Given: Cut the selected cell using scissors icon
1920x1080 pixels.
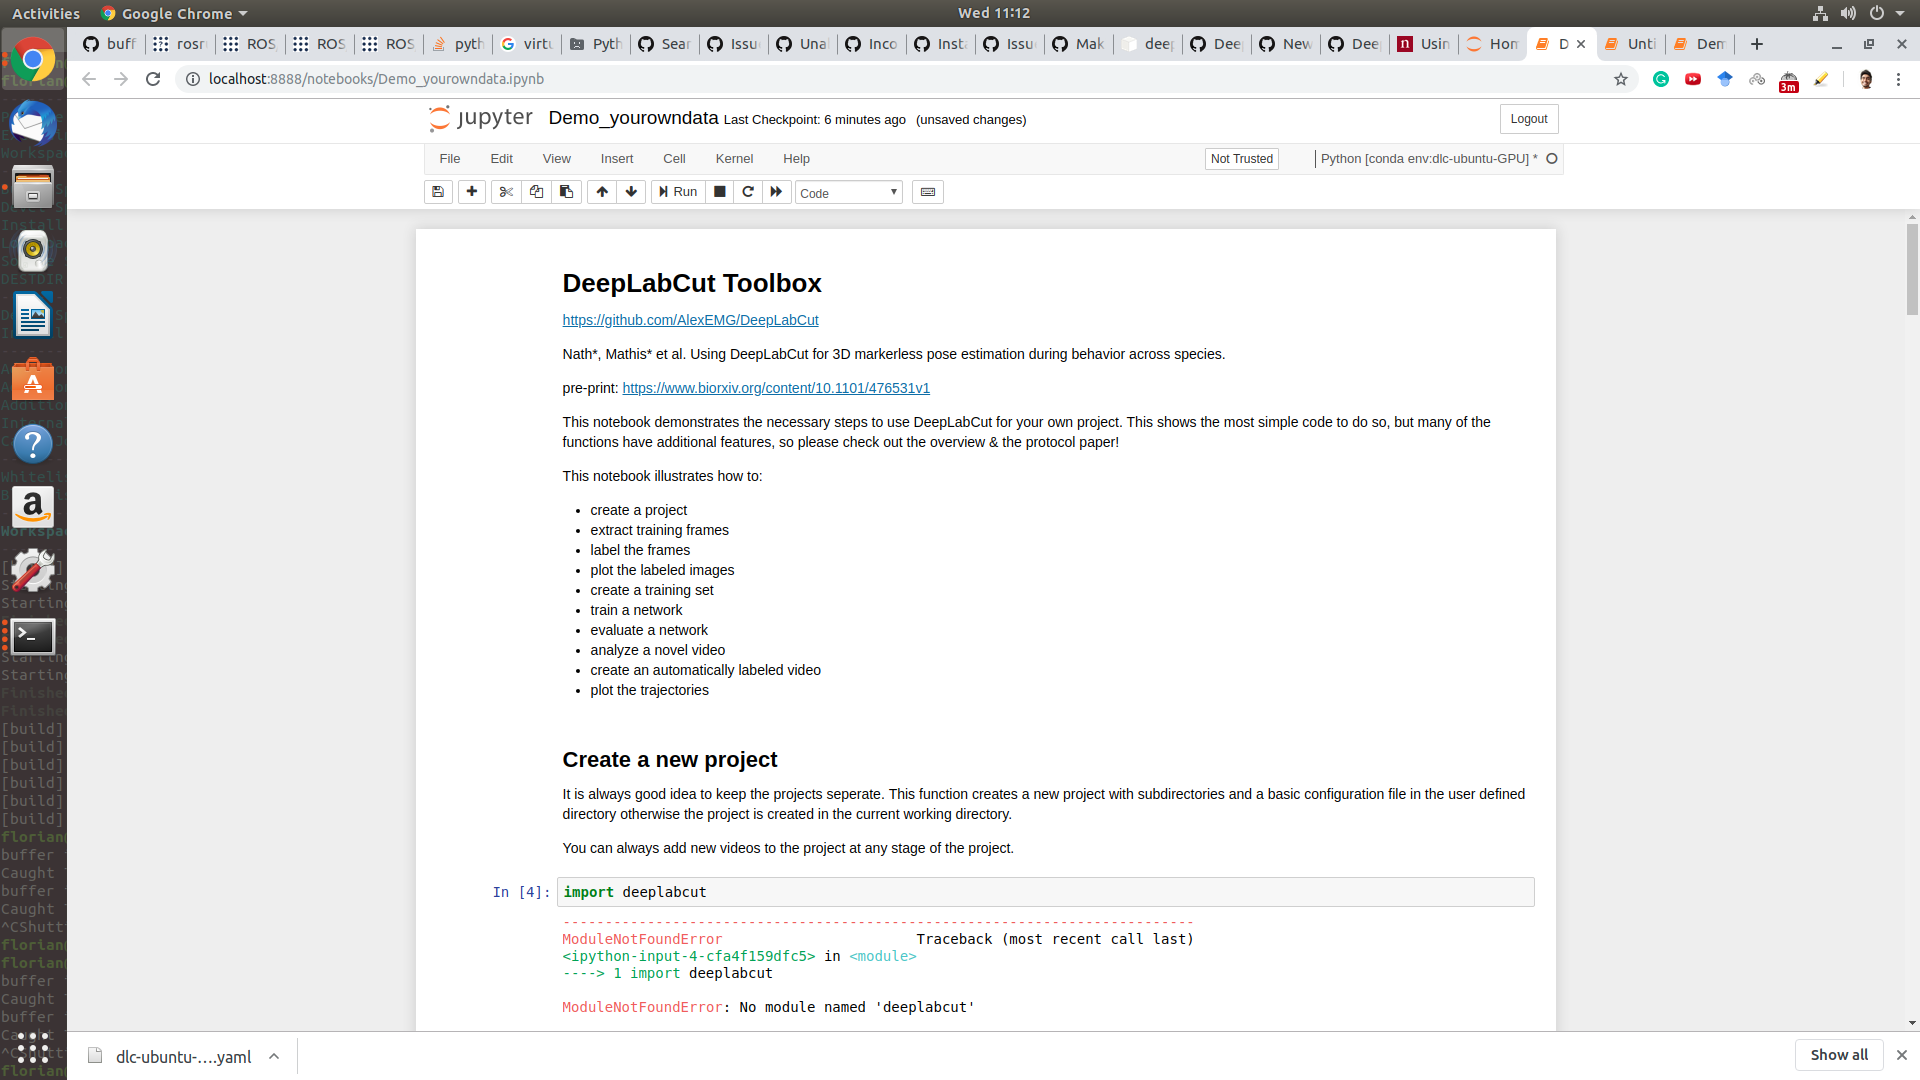Looking at the screenshot, I should pos(506,192).
